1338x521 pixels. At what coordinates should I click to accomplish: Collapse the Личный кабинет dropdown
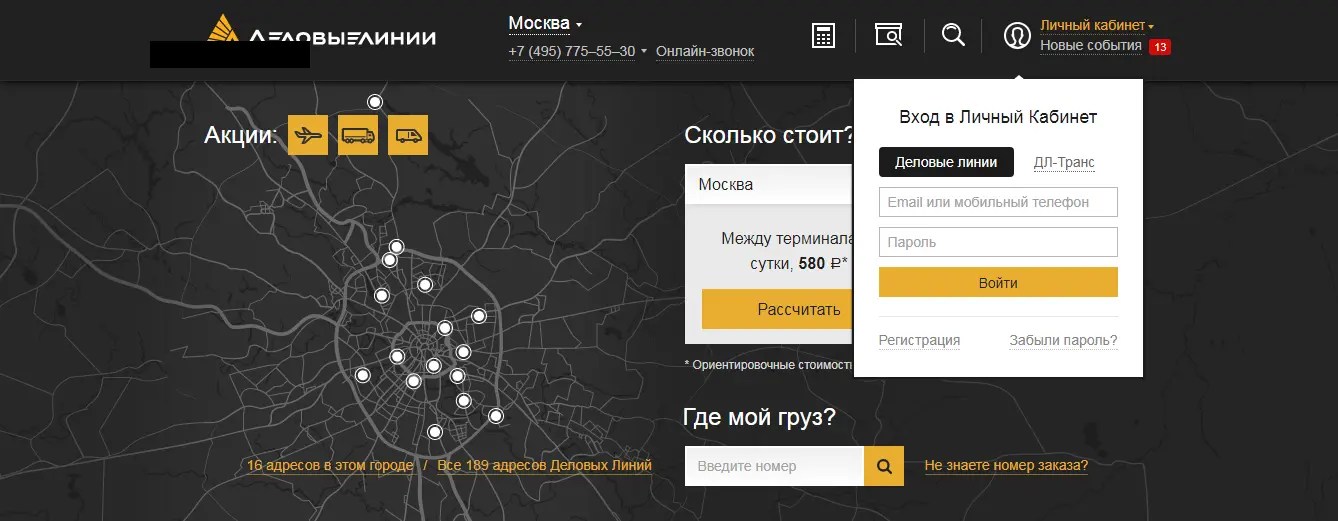click(1097, 25)
